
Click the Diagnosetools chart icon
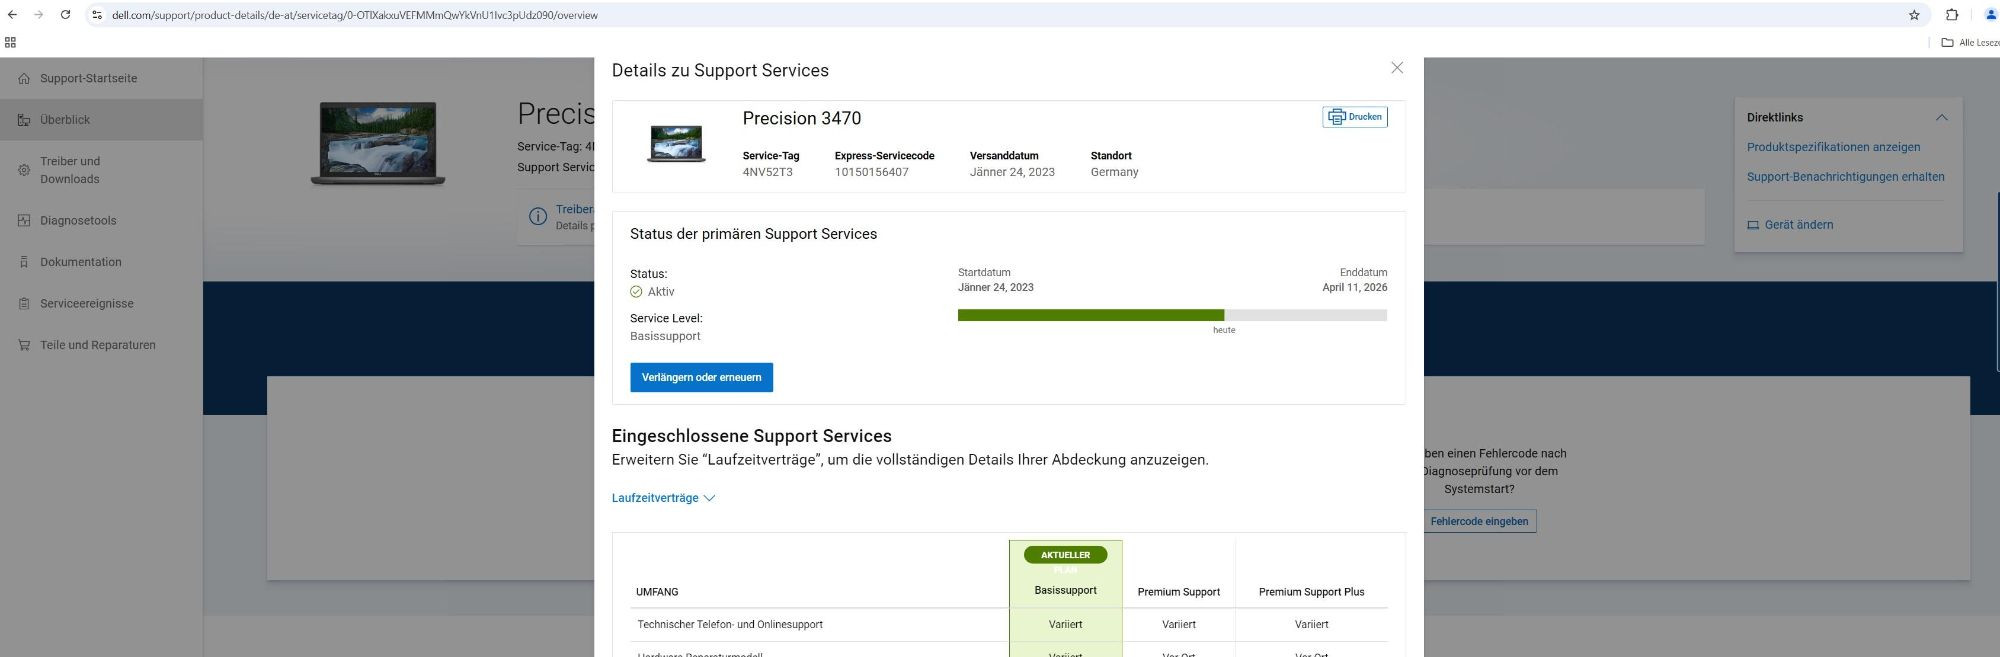tap(24, 221)
